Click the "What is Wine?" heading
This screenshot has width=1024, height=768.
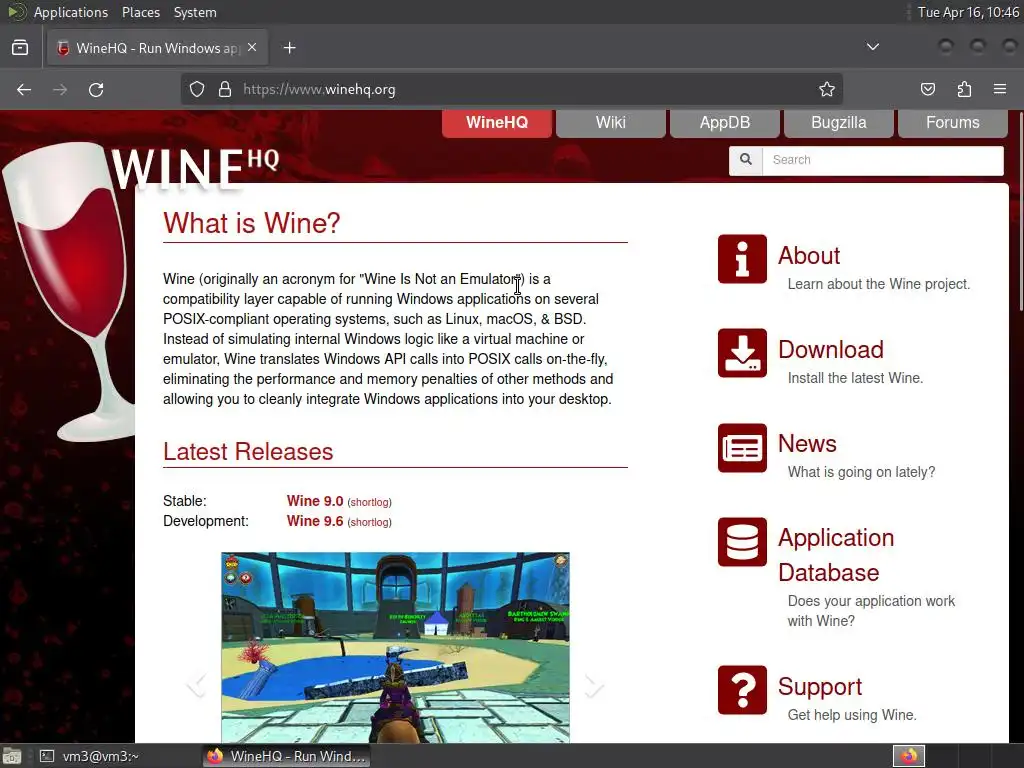tap(251, 223)
